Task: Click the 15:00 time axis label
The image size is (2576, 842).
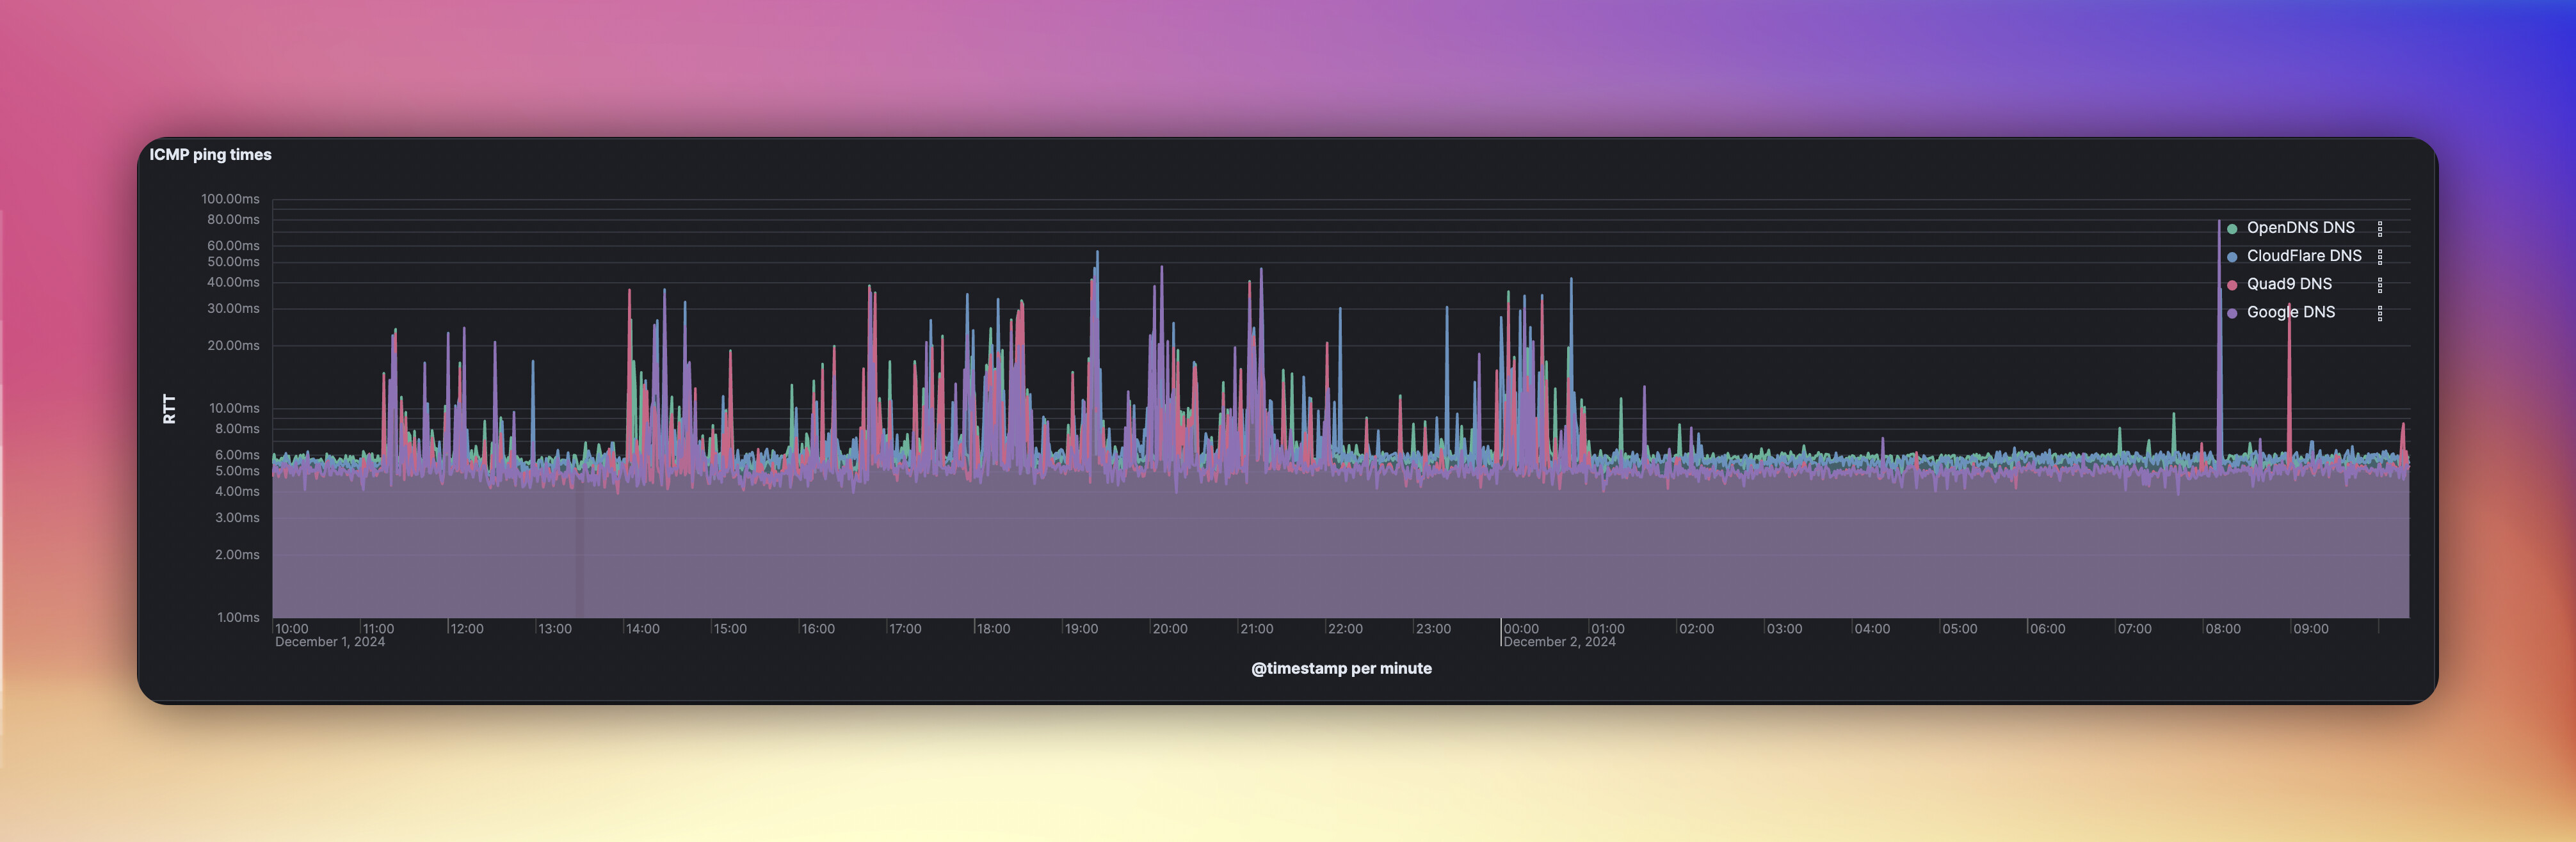Action: click(730, 629)
